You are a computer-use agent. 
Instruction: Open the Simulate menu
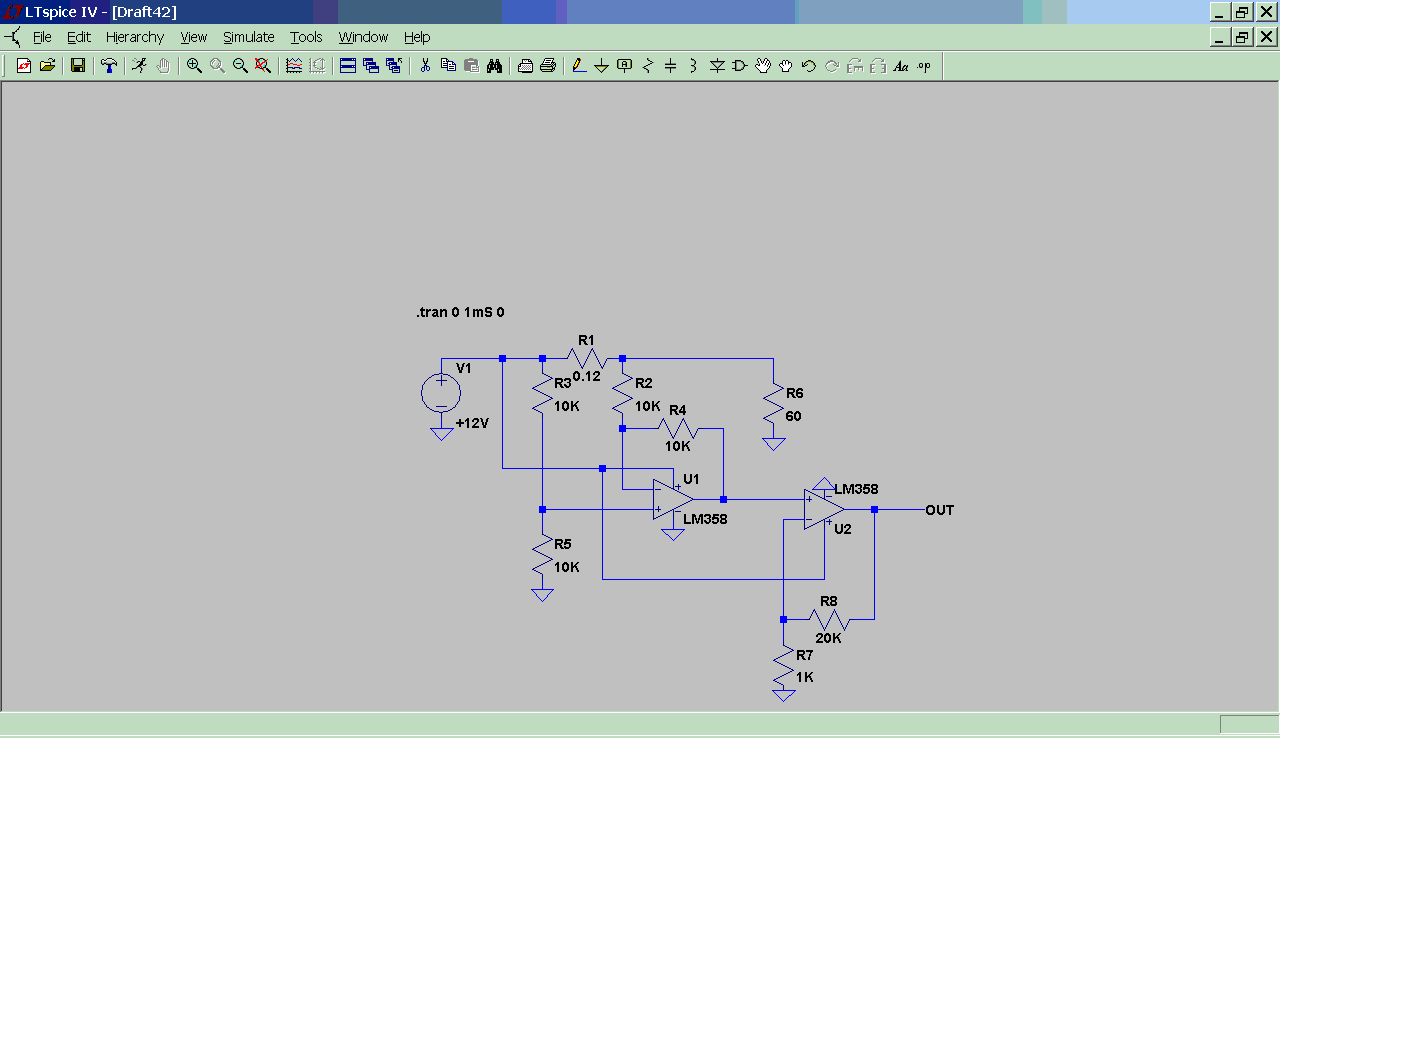(248, 37)
